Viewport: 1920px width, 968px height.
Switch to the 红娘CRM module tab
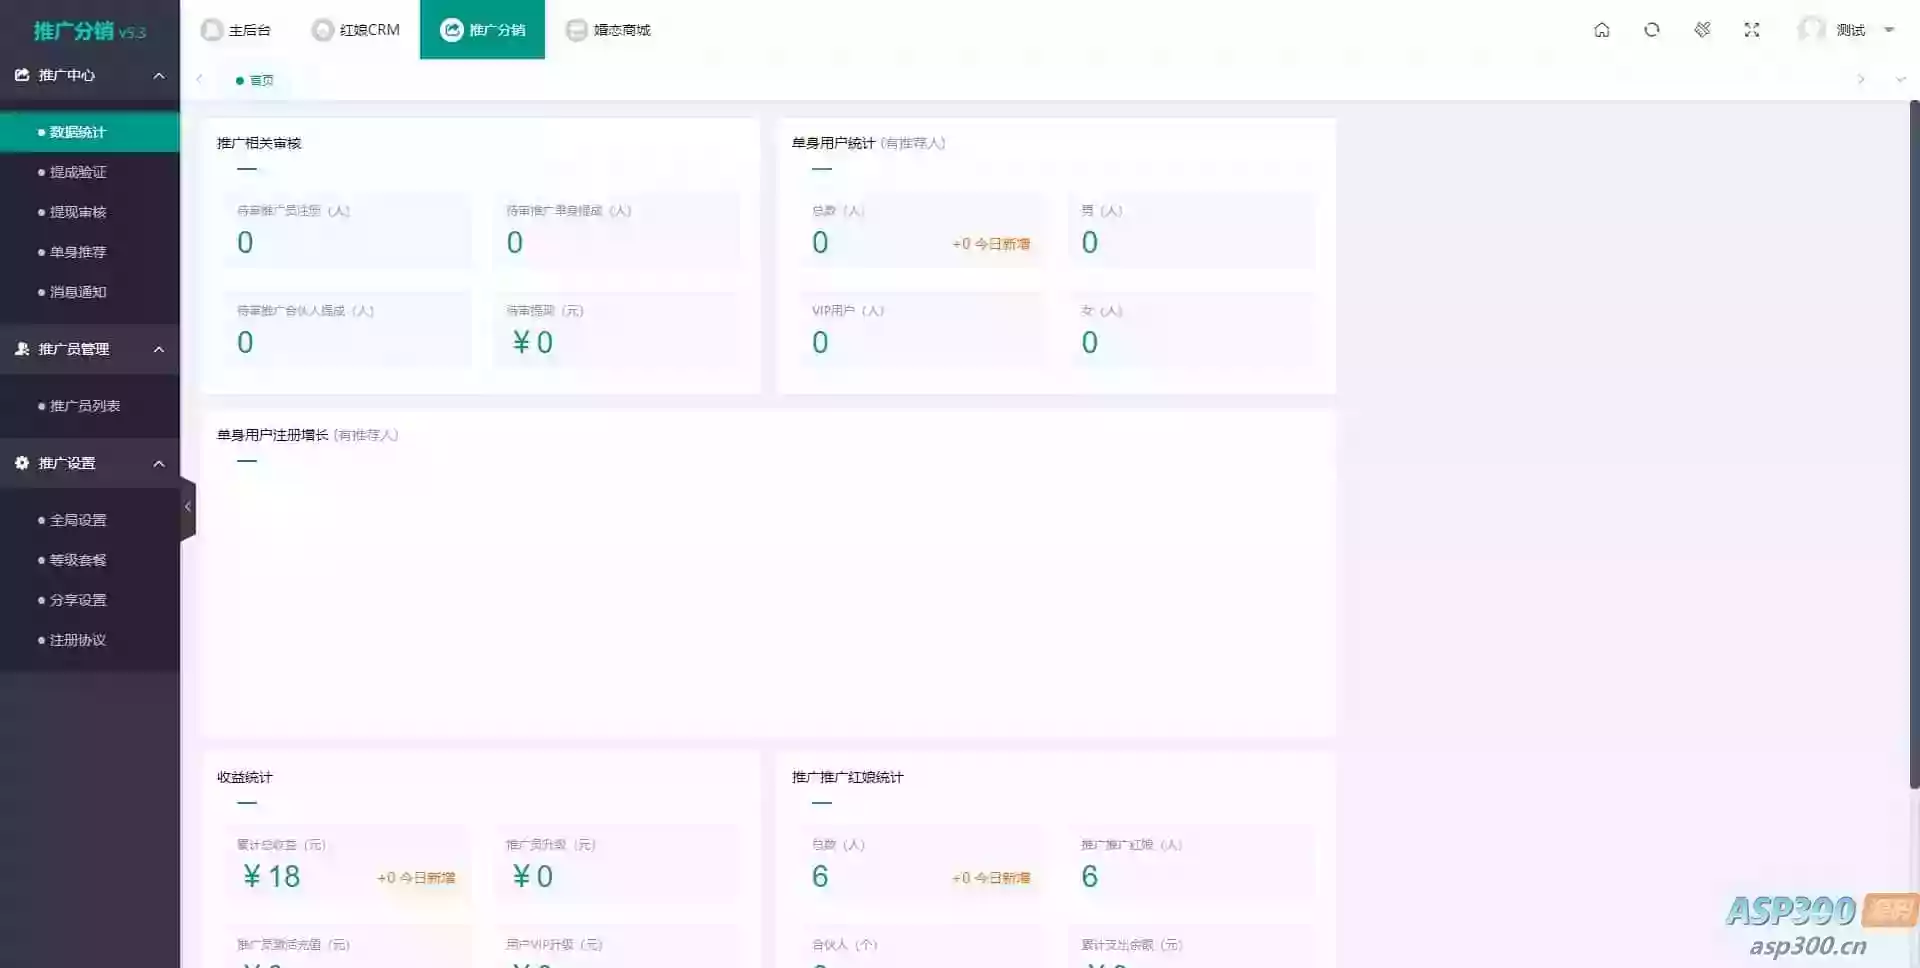click(x=356, y=30)
